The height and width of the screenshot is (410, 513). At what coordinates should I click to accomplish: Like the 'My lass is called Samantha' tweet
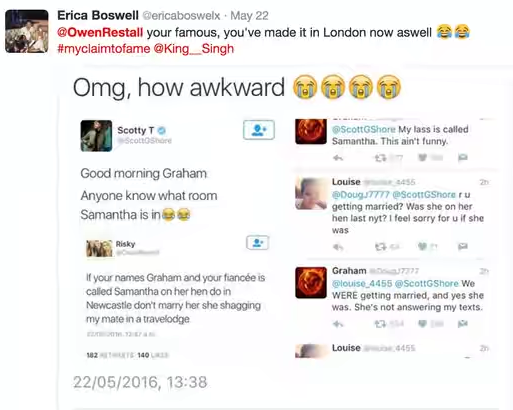(x=422, y=157)
